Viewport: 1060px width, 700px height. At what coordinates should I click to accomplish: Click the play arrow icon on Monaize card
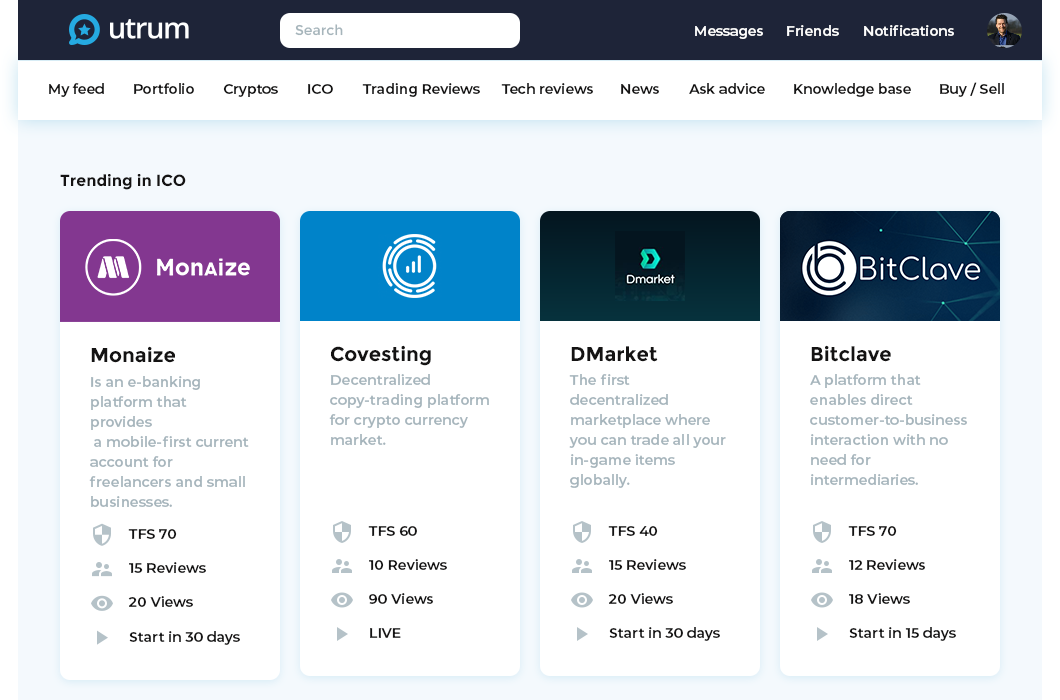pos(102,637)
